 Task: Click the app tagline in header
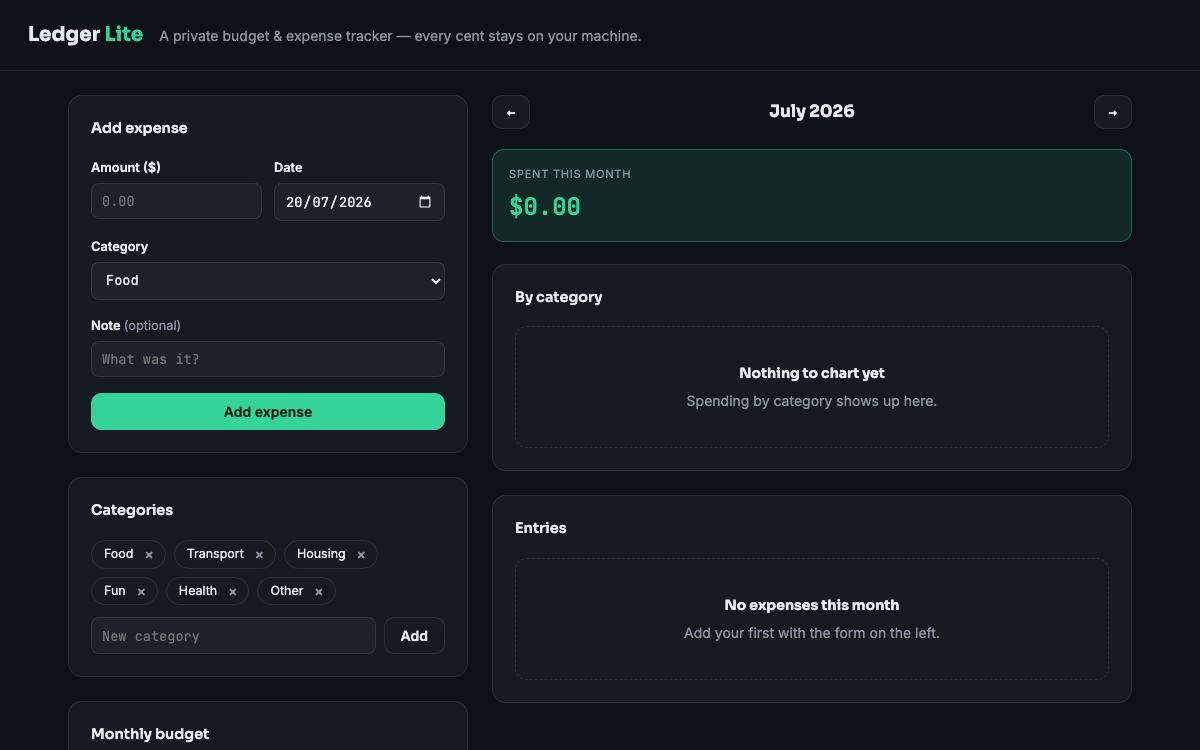pyautogui.click(x=400, y=36)
